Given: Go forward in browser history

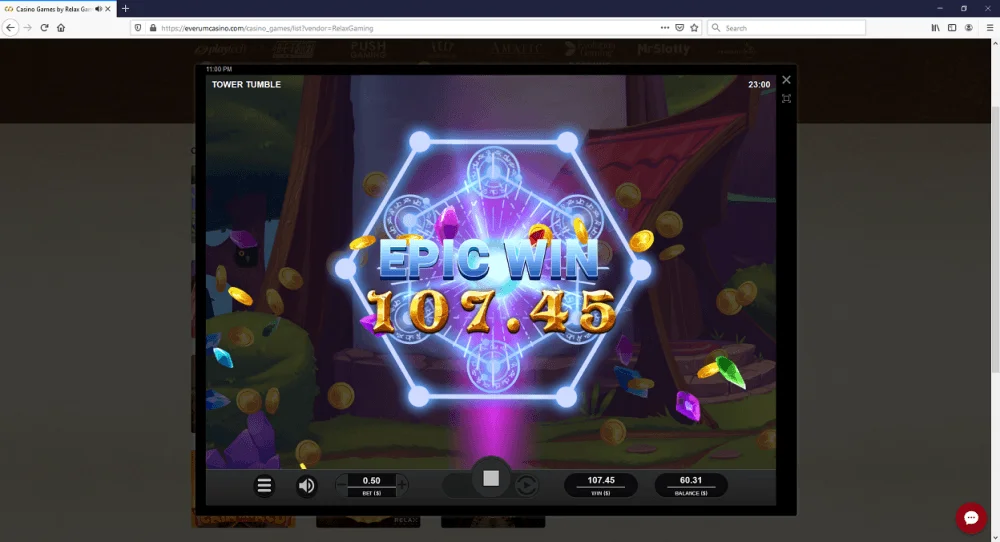Looking at the screenshot, I should tap(27, 27).
